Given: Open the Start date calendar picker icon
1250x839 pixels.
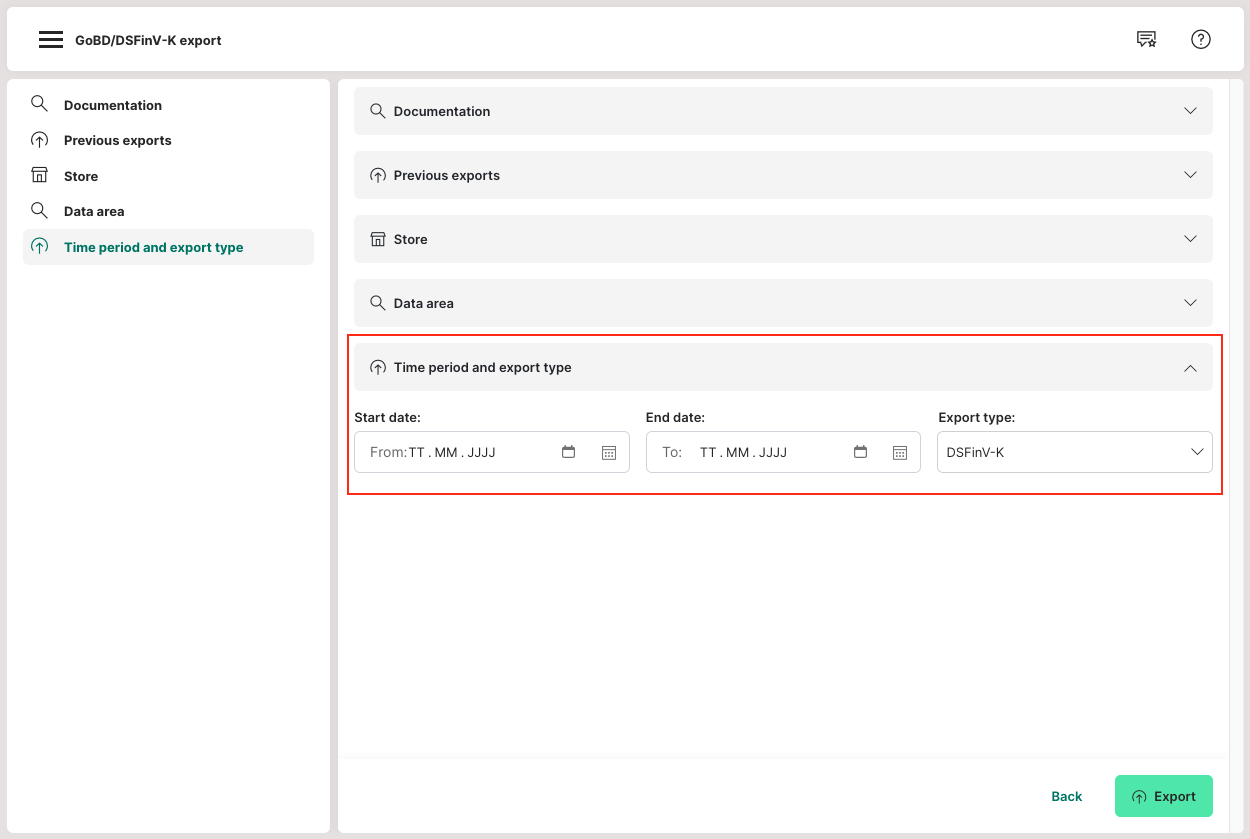Looking at the screenshot, I should point(568,452).
